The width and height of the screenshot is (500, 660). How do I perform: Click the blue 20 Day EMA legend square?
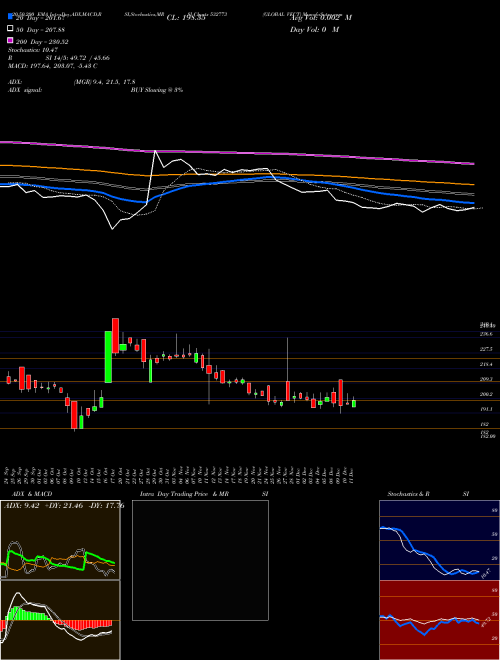tap(11, 17)
